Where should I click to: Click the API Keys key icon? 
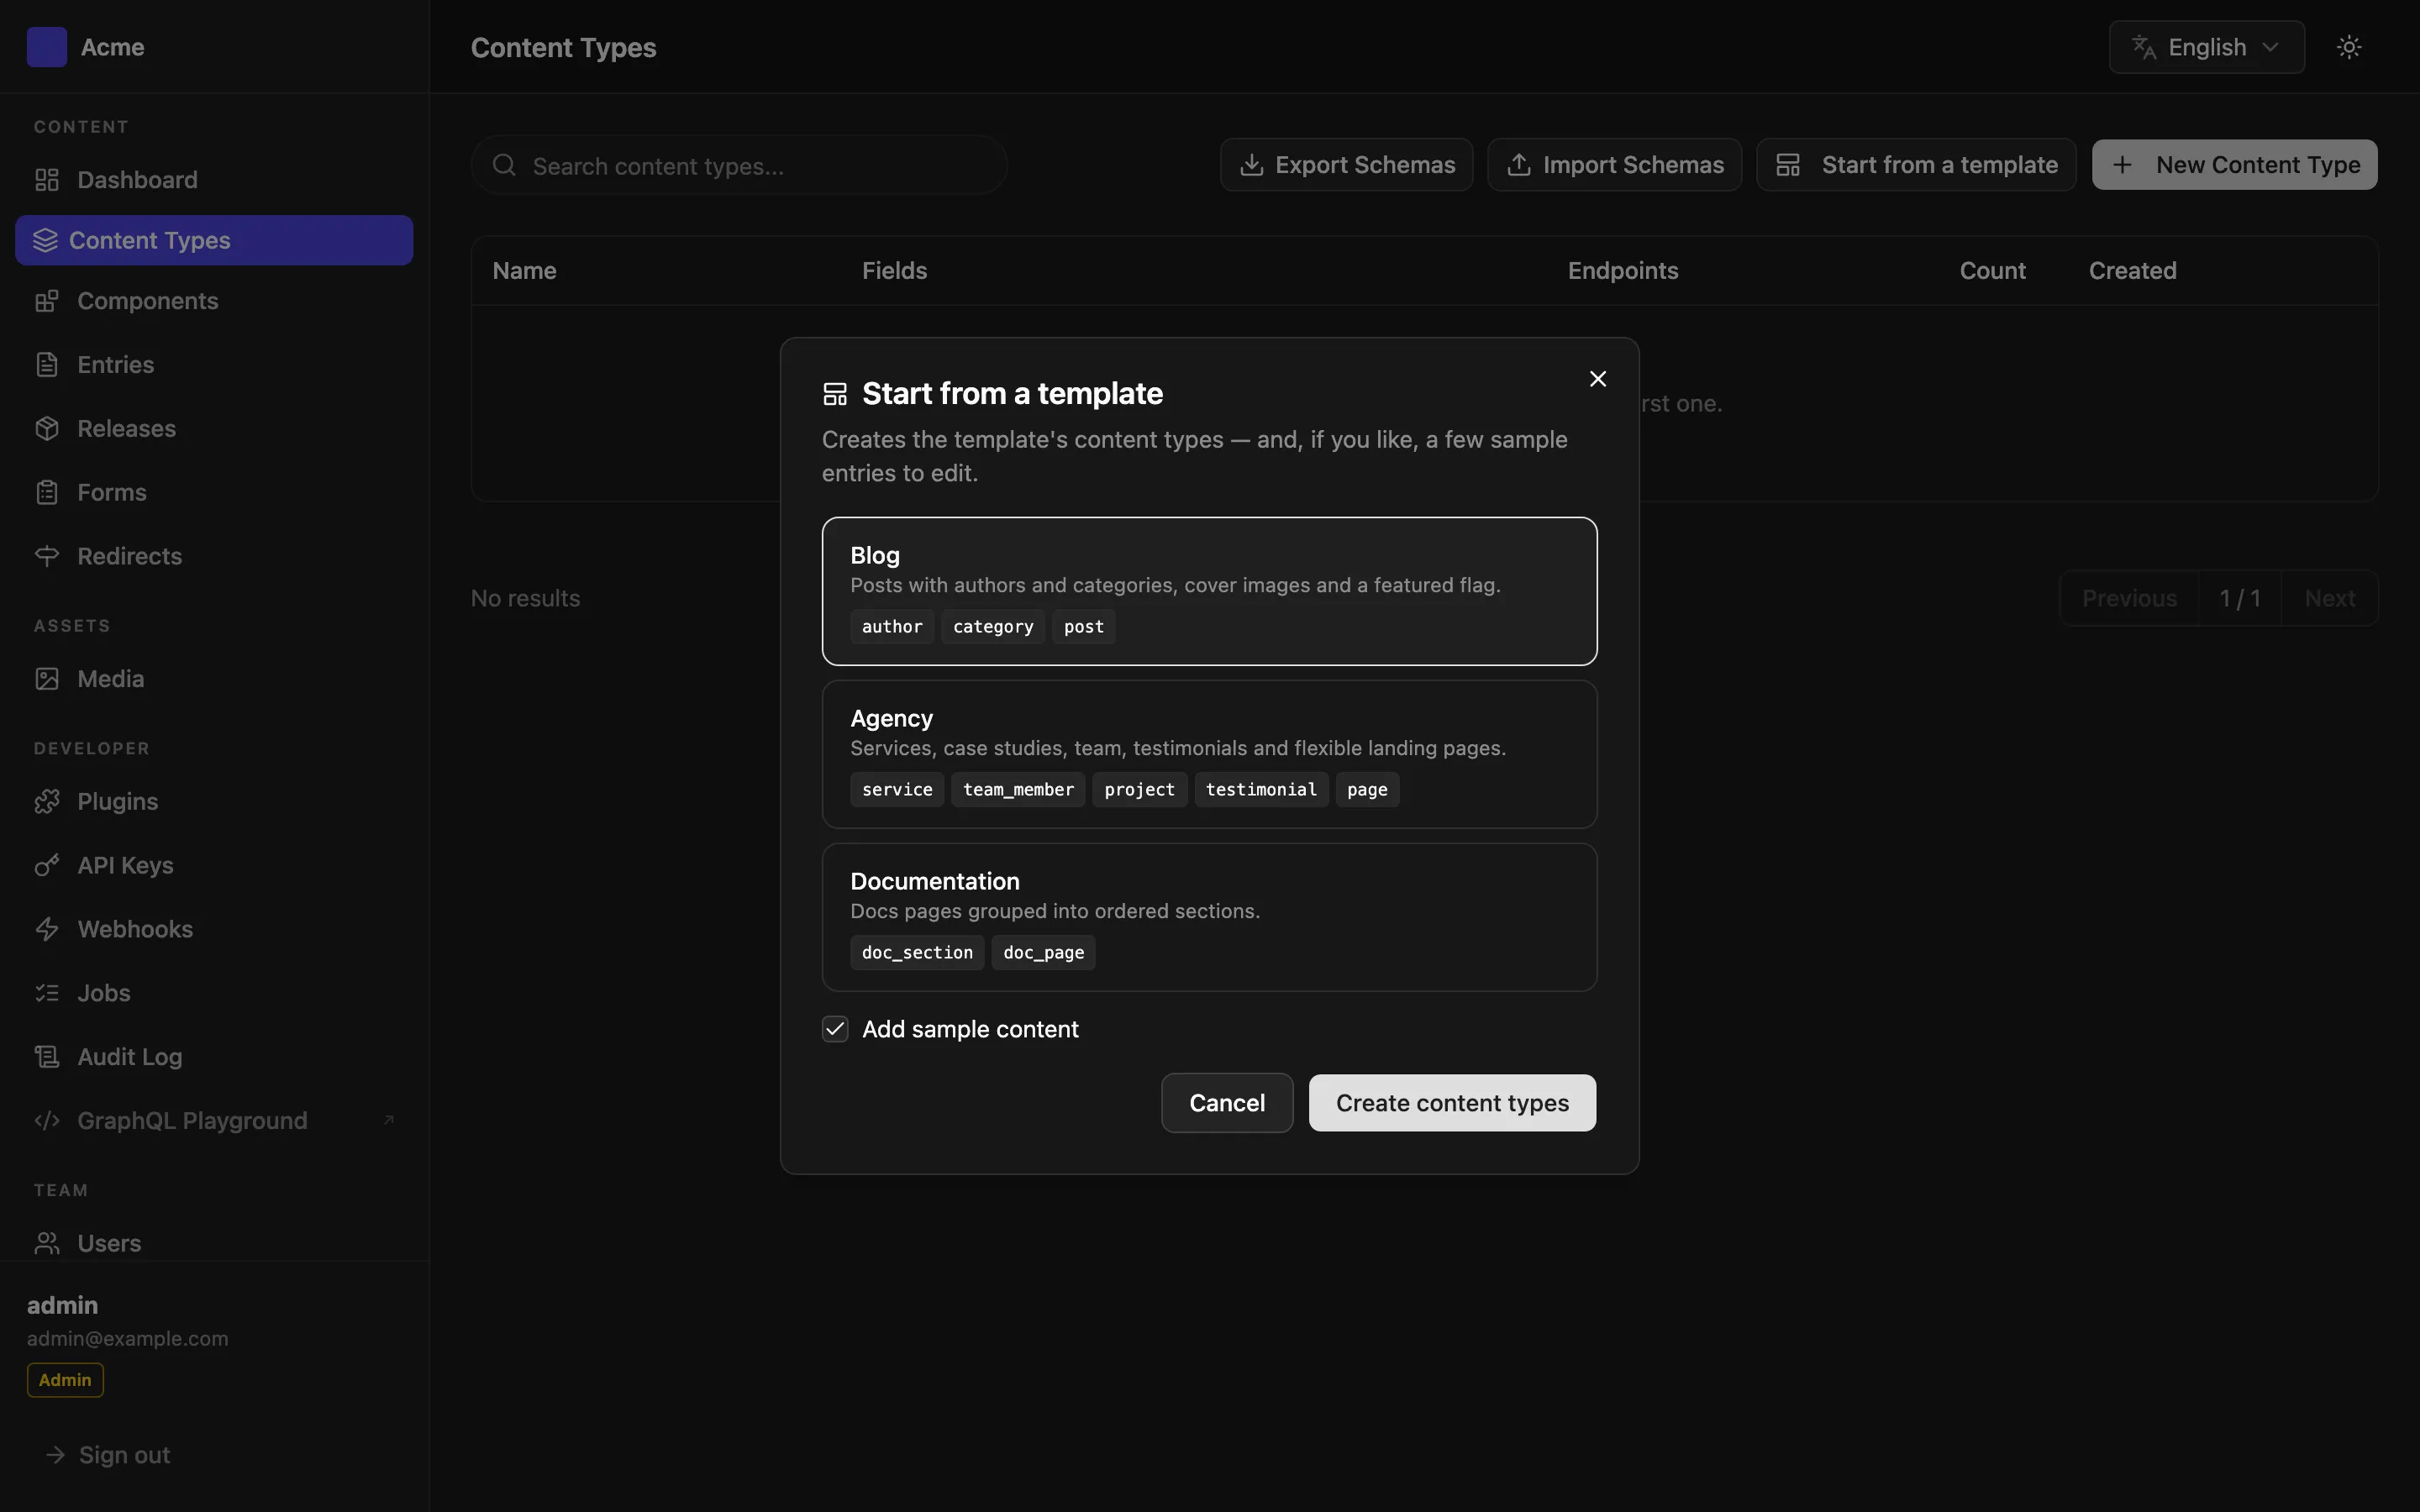(x=47, y=866)
